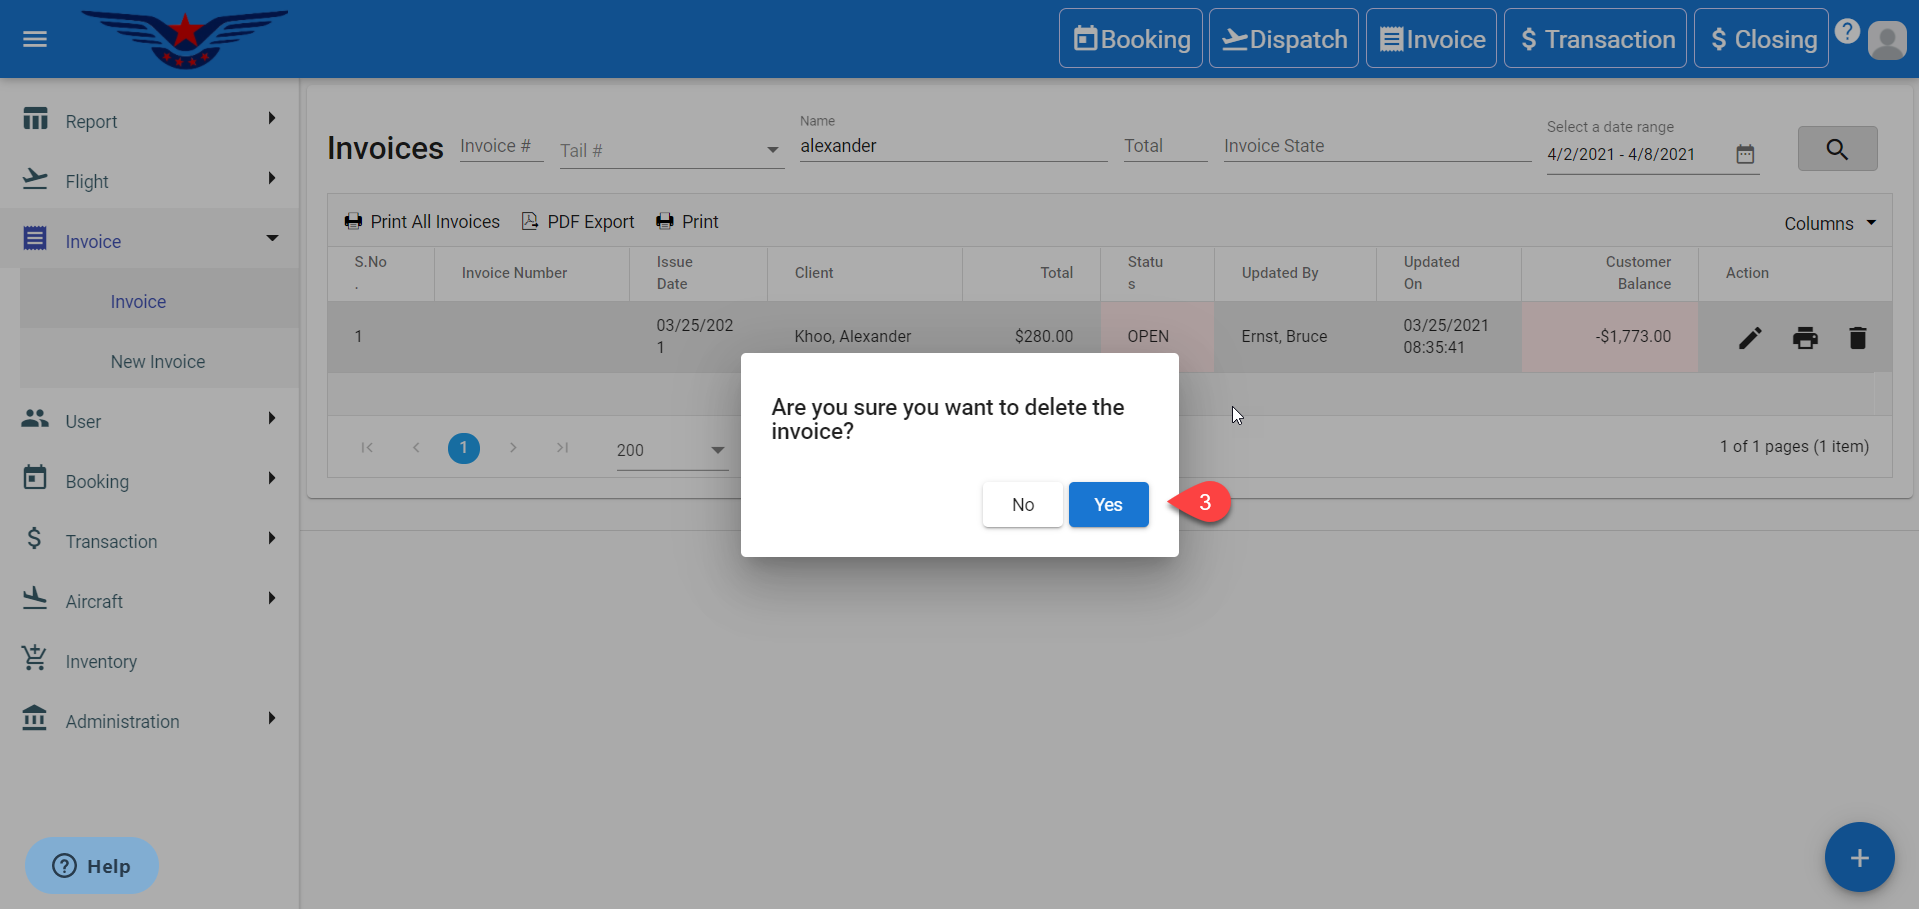Image resolution: width=1919 pixels, height=909 pixels.
Task: Click the question mark help icon in header
Action: 1847,32
